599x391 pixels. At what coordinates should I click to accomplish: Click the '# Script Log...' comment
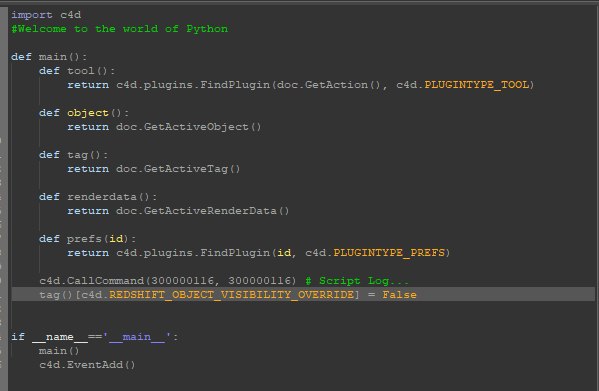(357, 281)
